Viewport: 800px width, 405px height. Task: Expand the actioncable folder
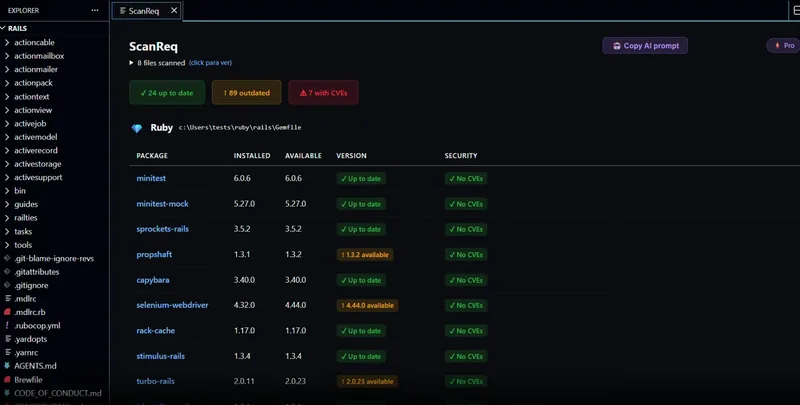click(x=34, y=42)
